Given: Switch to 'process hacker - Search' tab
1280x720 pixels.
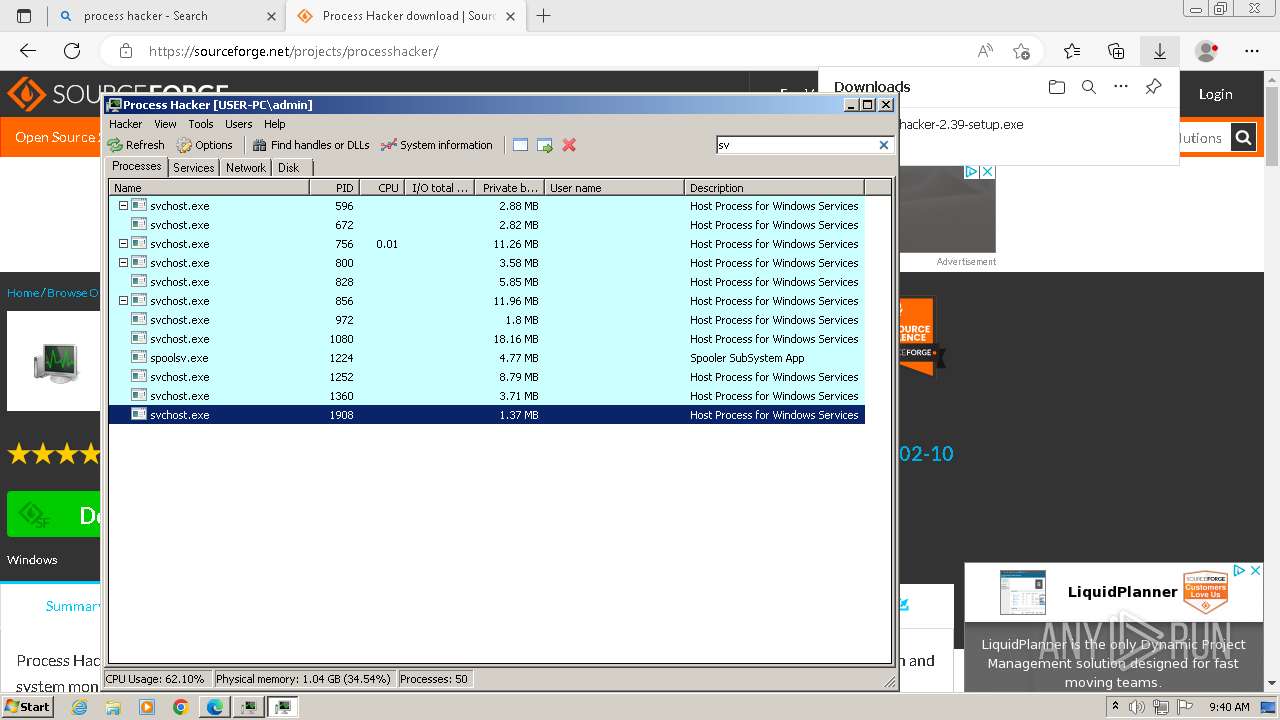Looking at the screenshot, I should (x=166, y=16).
